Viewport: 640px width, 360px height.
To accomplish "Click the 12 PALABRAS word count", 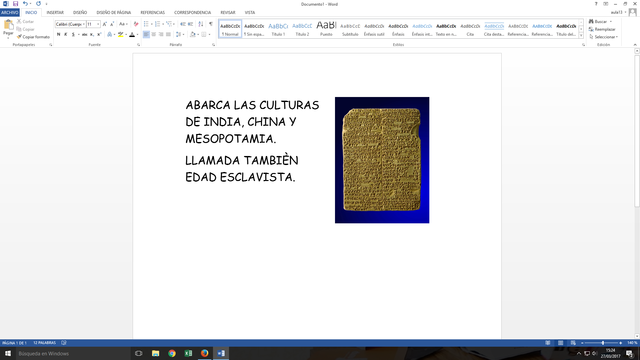I will click(44, 343).
